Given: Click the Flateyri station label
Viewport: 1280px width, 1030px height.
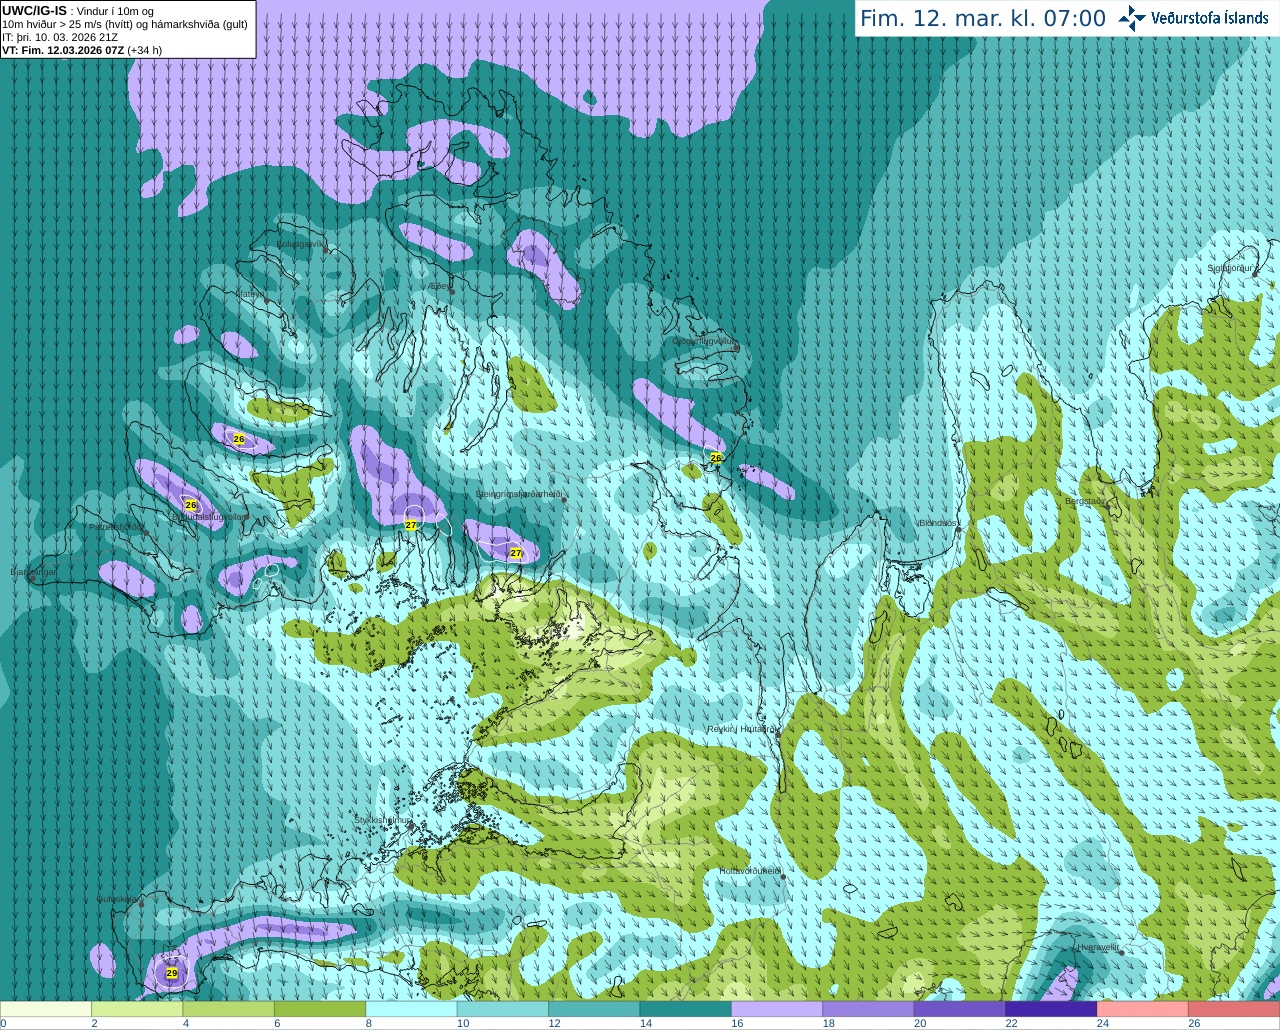Looking at the screenshot, I should click(x=250, y=294).
